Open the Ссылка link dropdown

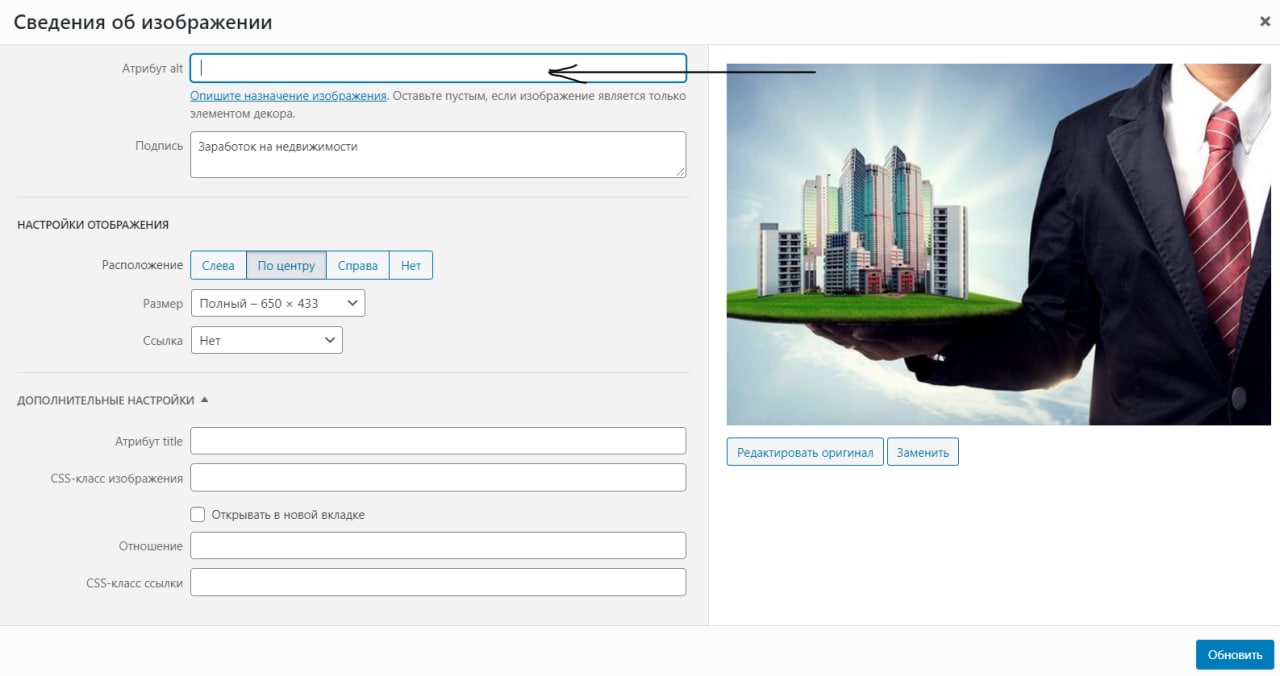point(267,340)
